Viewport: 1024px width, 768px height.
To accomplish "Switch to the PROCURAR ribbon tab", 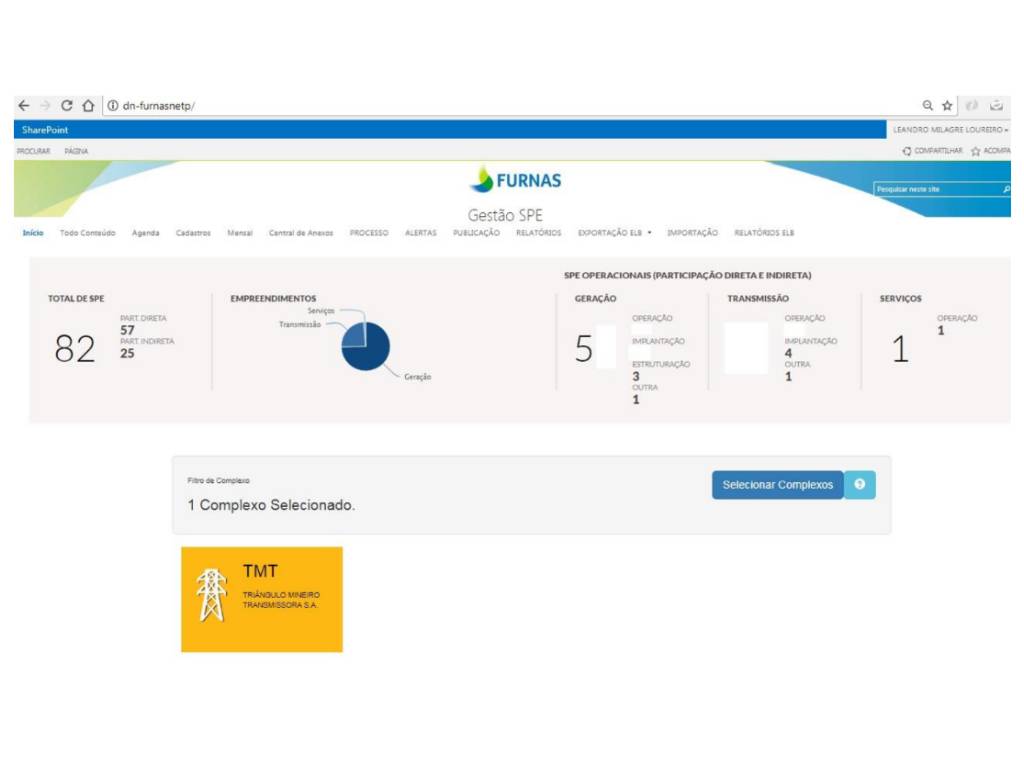I will (x=33, y=151).
